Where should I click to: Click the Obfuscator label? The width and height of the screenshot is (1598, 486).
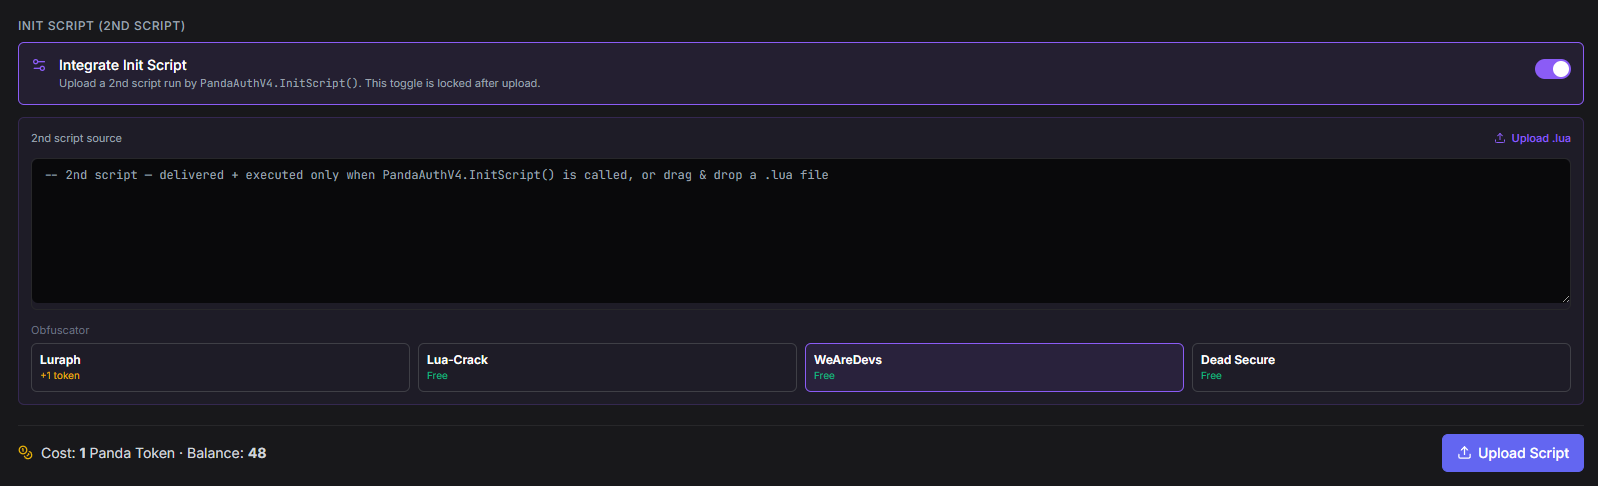[x=60, y=330]
